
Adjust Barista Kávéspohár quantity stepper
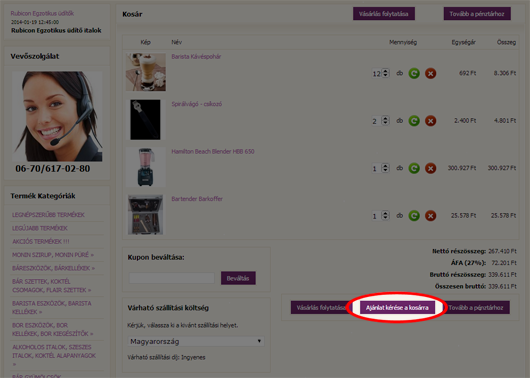click(385, 73)
